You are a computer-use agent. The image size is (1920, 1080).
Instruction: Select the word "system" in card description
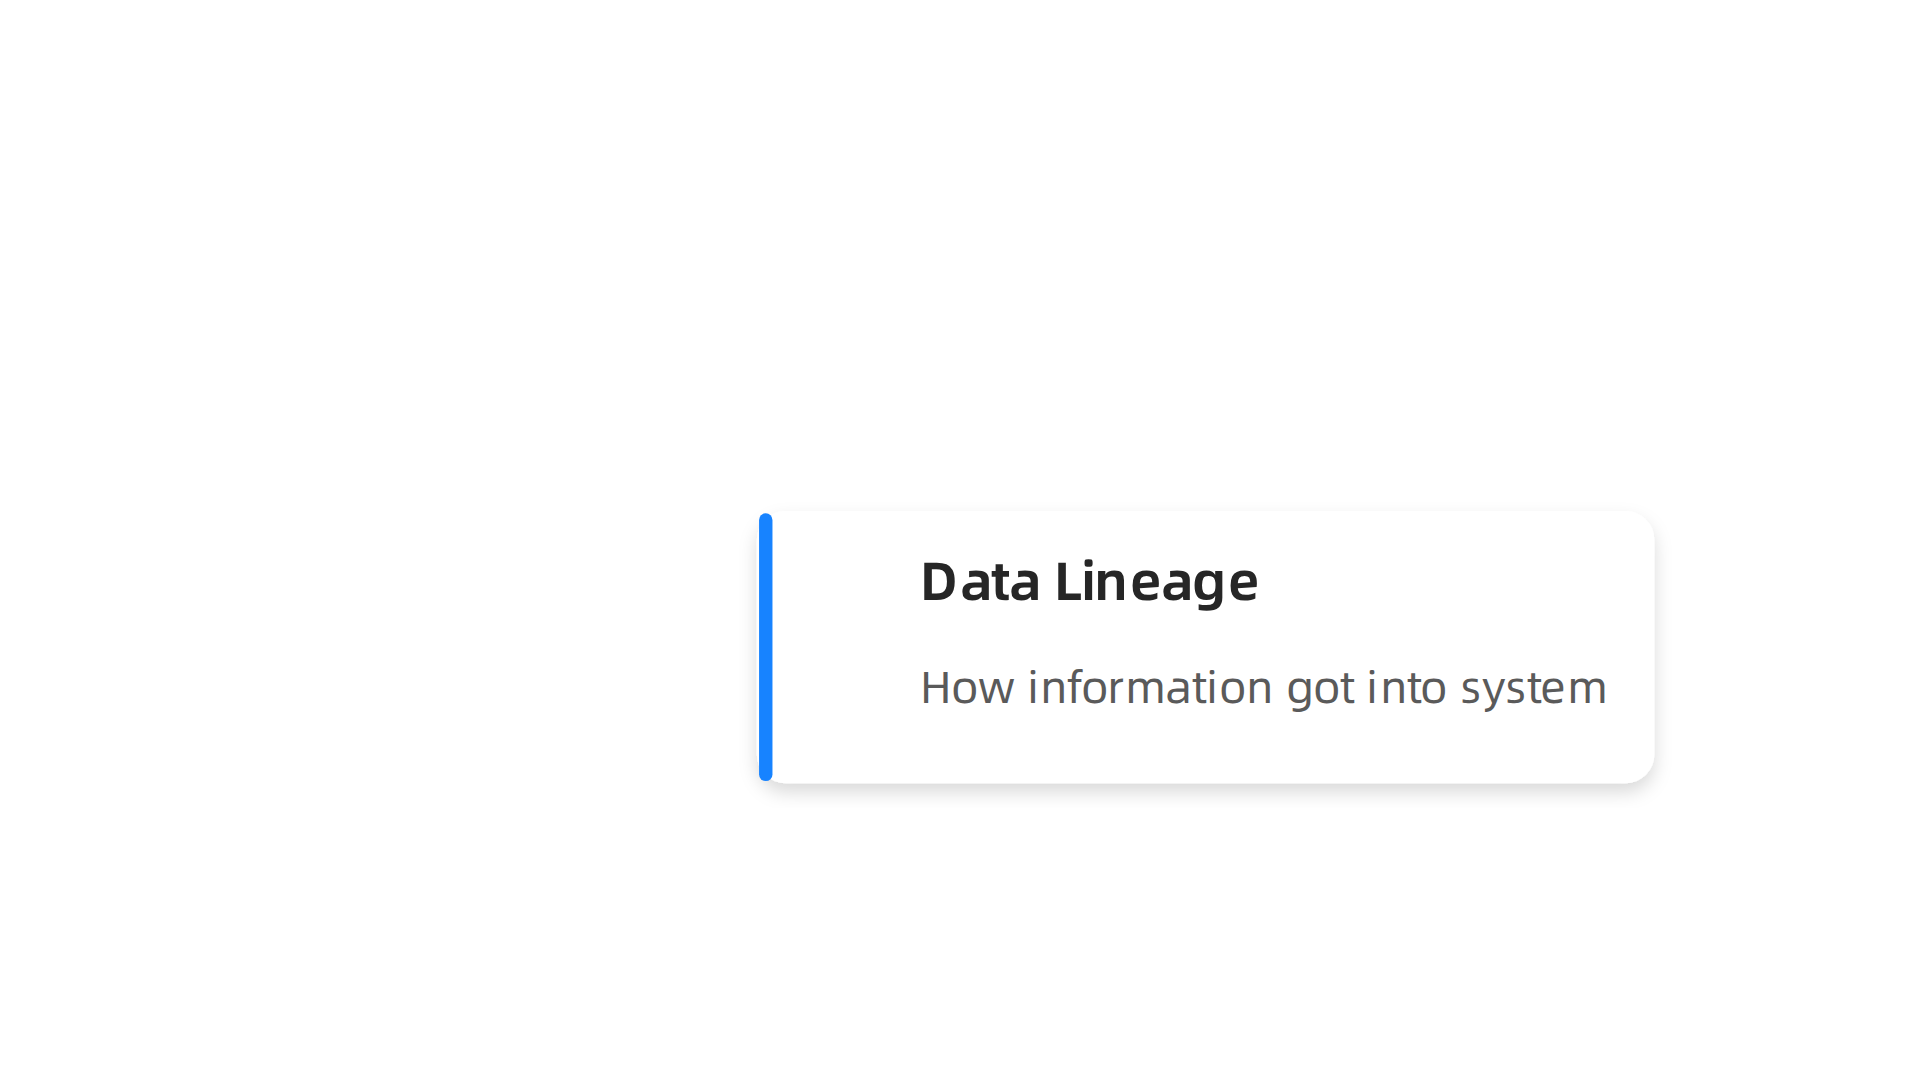coord(1533,690)
